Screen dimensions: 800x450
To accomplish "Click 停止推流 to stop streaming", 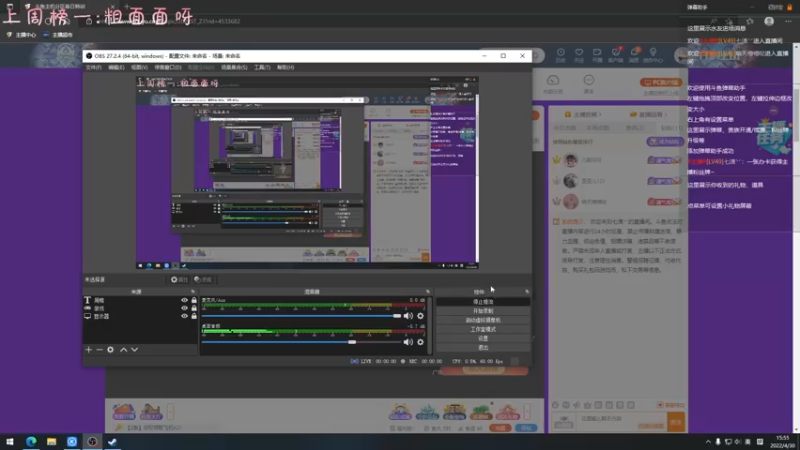I will (x=483, y=302).
